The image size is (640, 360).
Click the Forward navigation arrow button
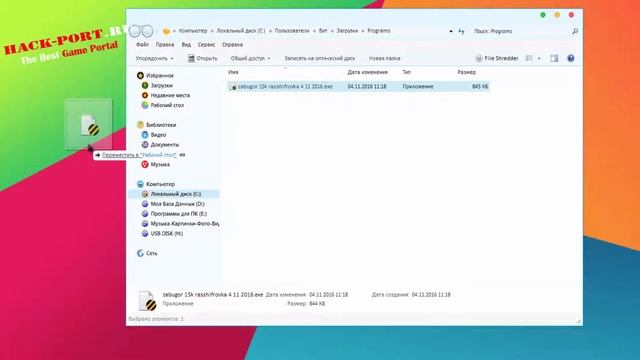148,31
